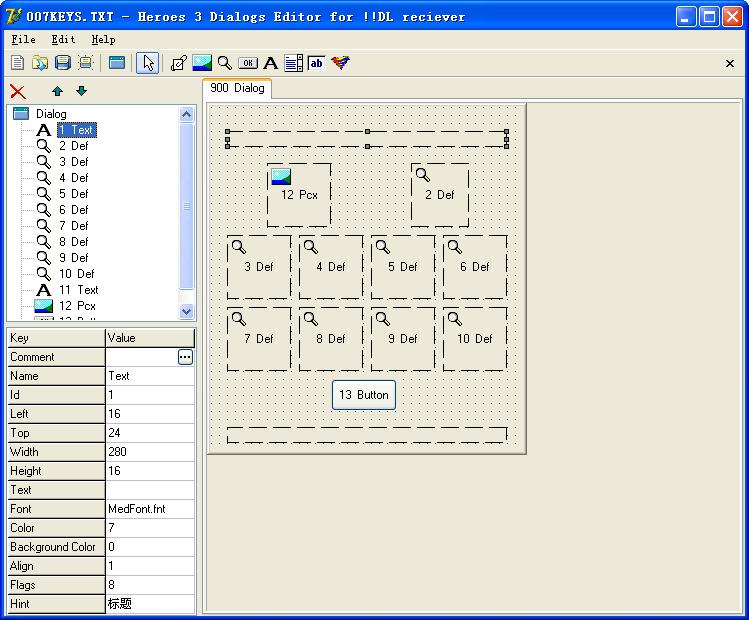Select the '3 Def' box on canvas

pyautogui.click(x=259, y=267)
